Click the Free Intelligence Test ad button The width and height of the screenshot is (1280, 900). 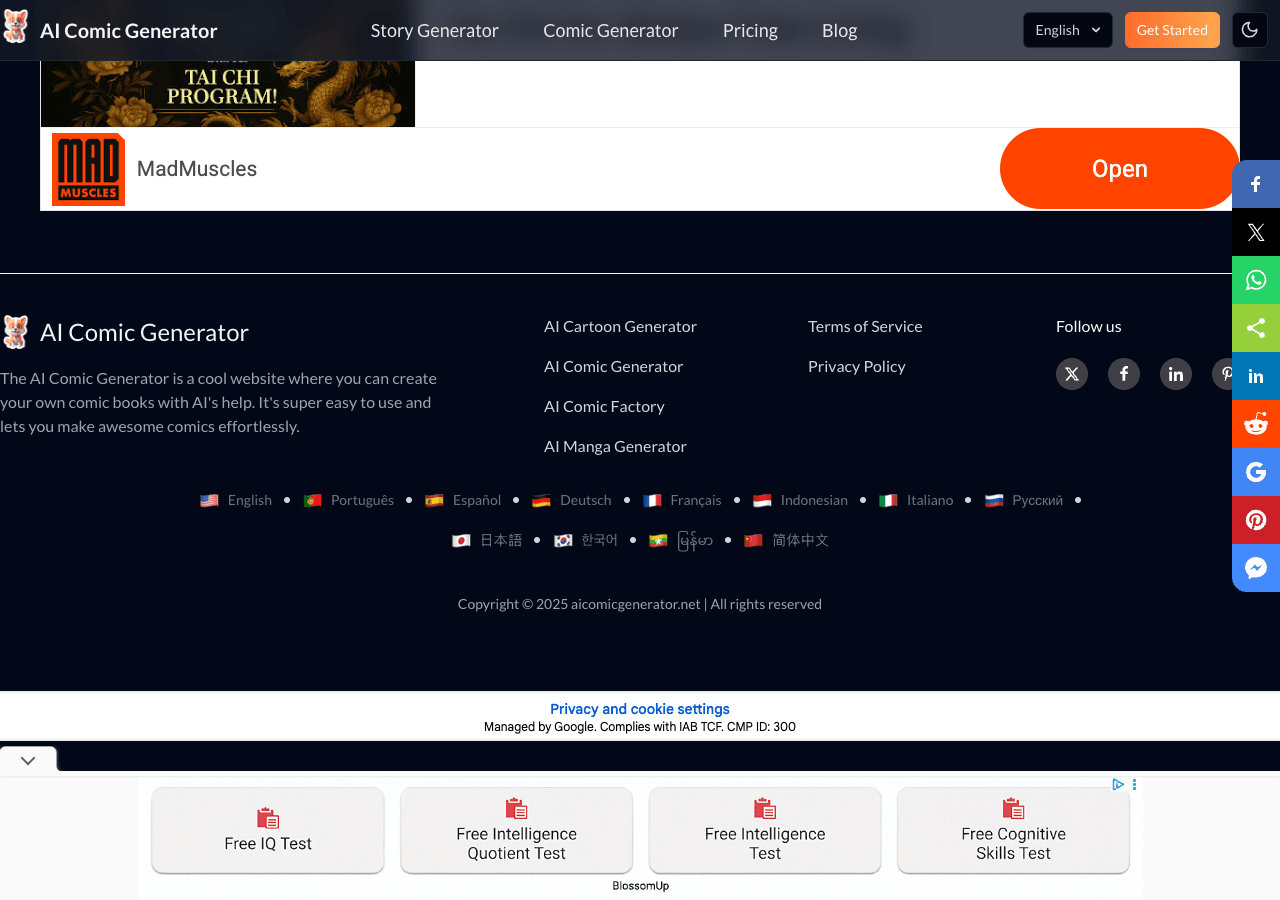tap(765, 831)
